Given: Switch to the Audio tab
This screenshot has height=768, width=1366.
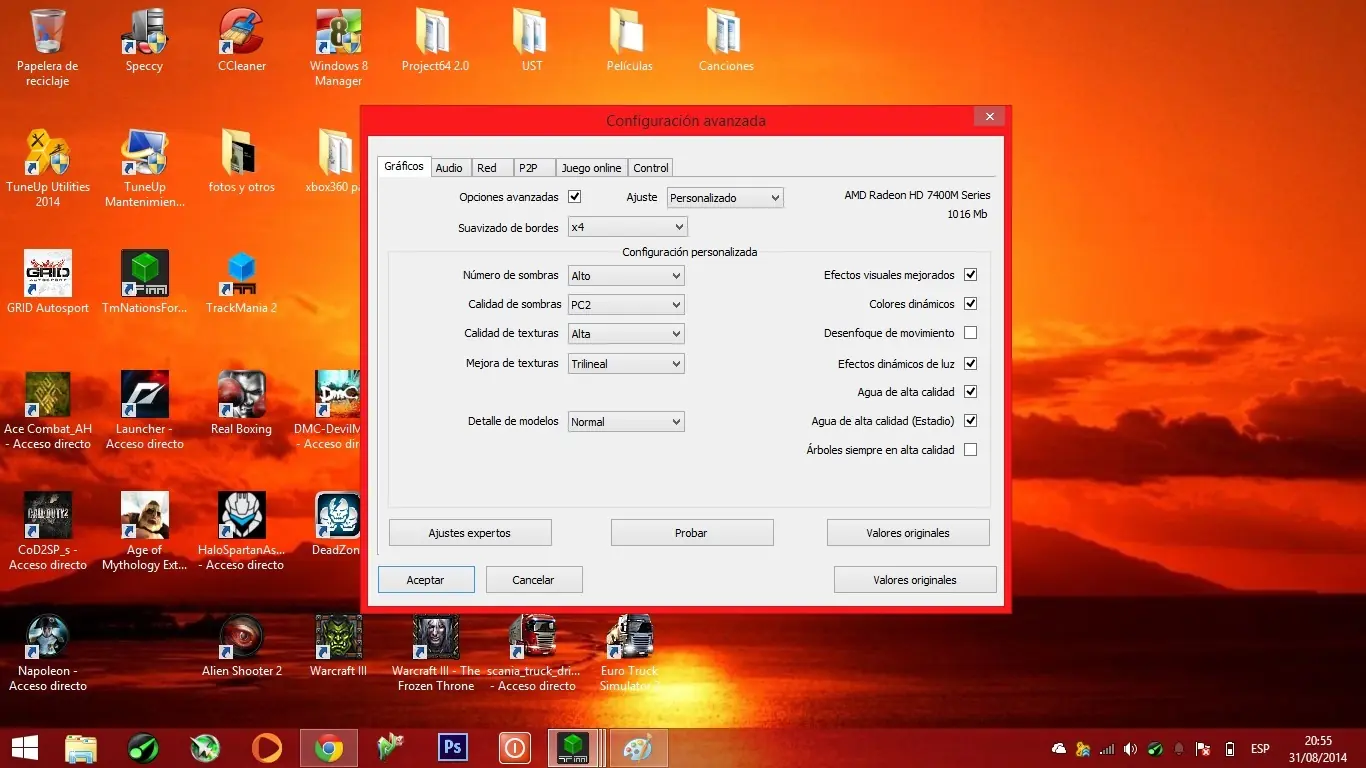Looking at the screenshot, I should click(x=449, y=168).
